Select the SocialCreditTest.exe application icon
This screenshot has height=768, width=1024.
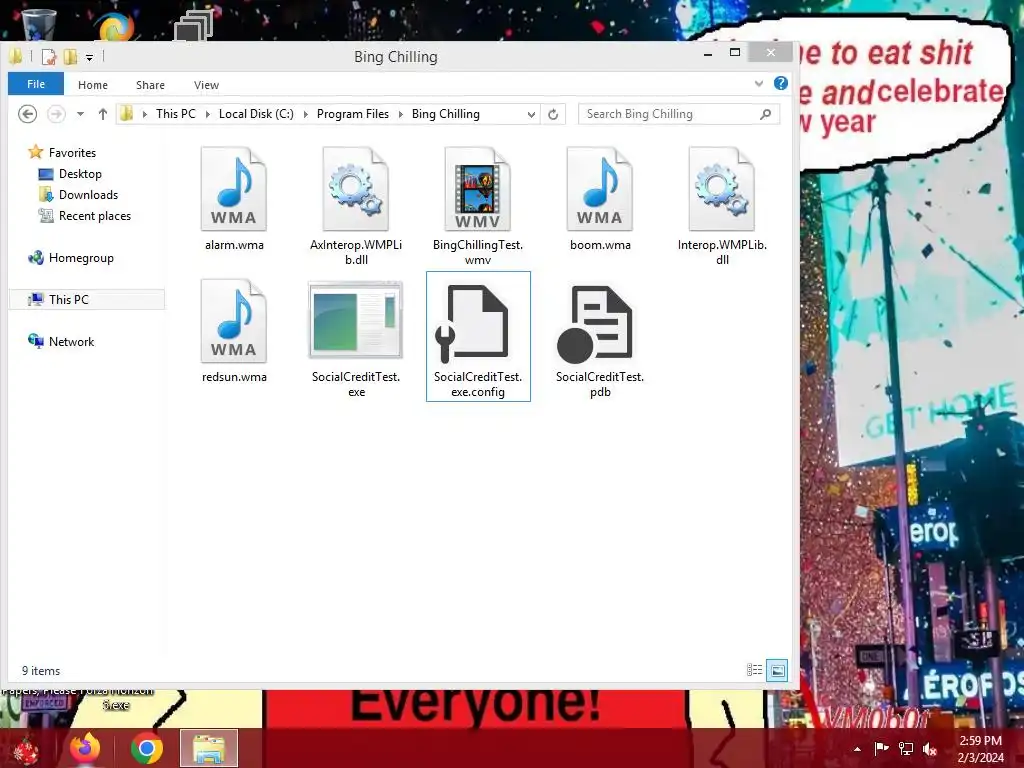(356, 320)
